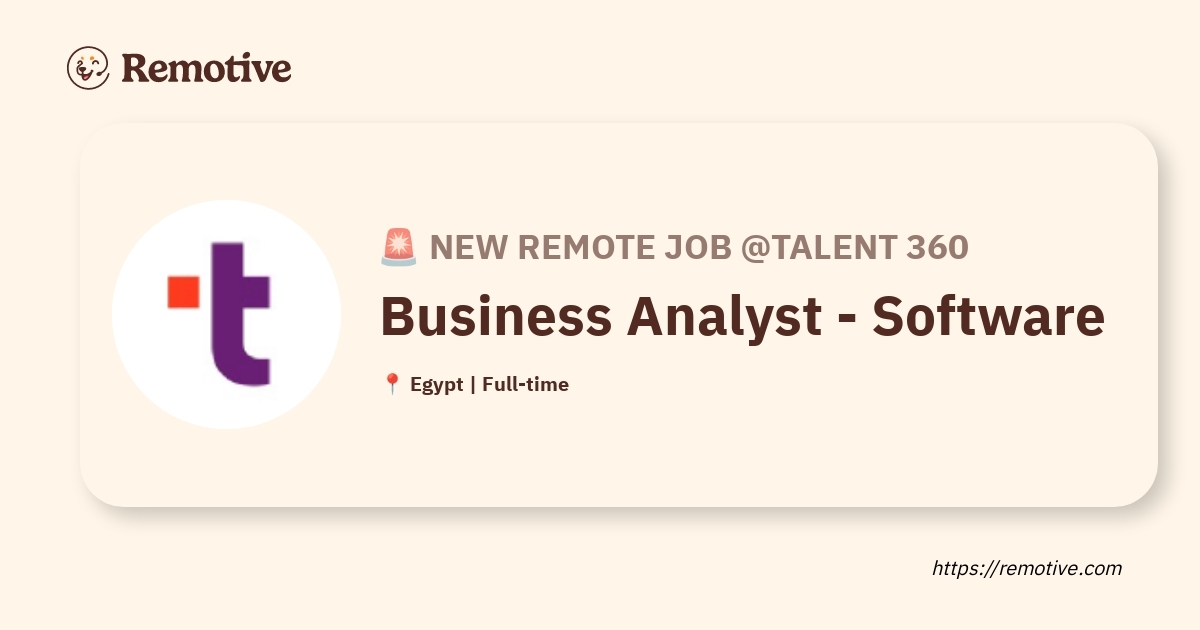The image size is (1200, 630).
Task: Click the number 360 in the heading
Action: coord(935,247)
